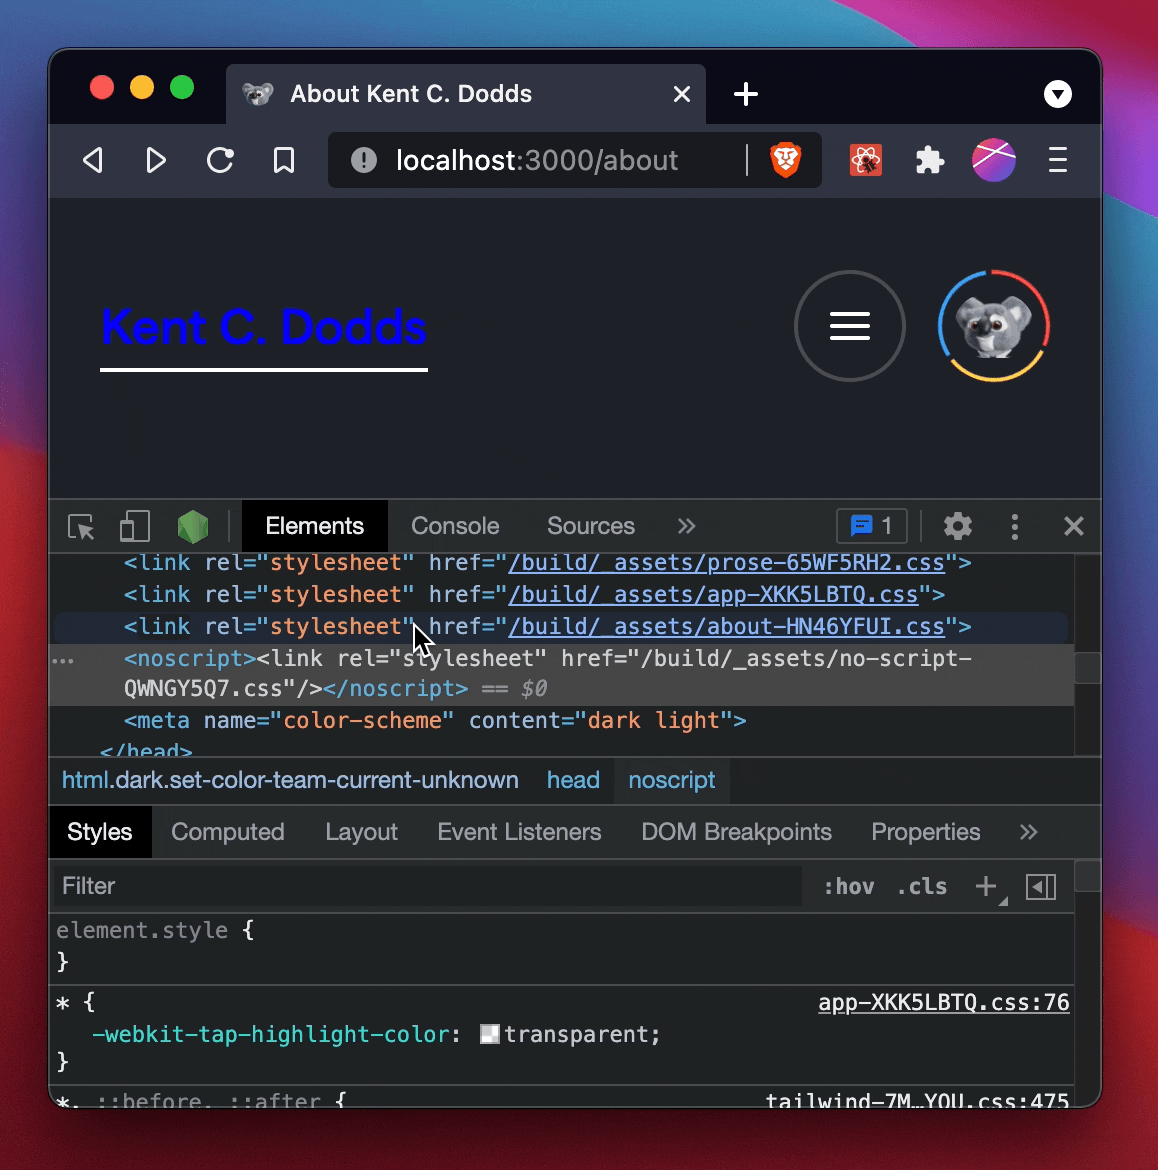This screenshot has width=1158, height=1170.
Task: Click the Brave Shields icon
Action: coord(786,160)
